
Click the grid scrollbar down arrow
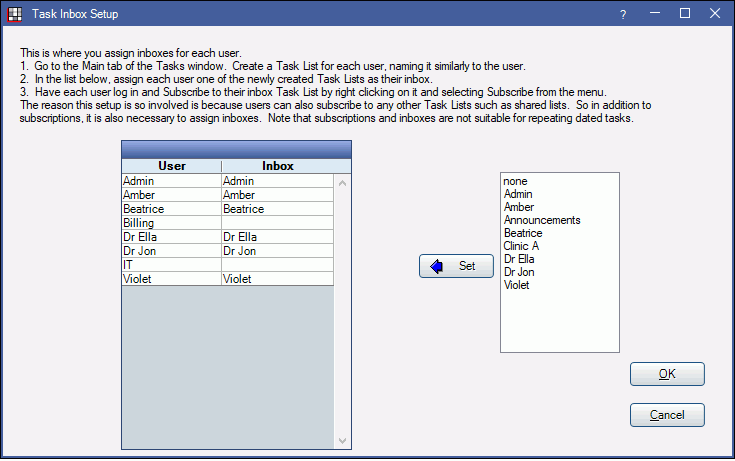tap(342, 440)
